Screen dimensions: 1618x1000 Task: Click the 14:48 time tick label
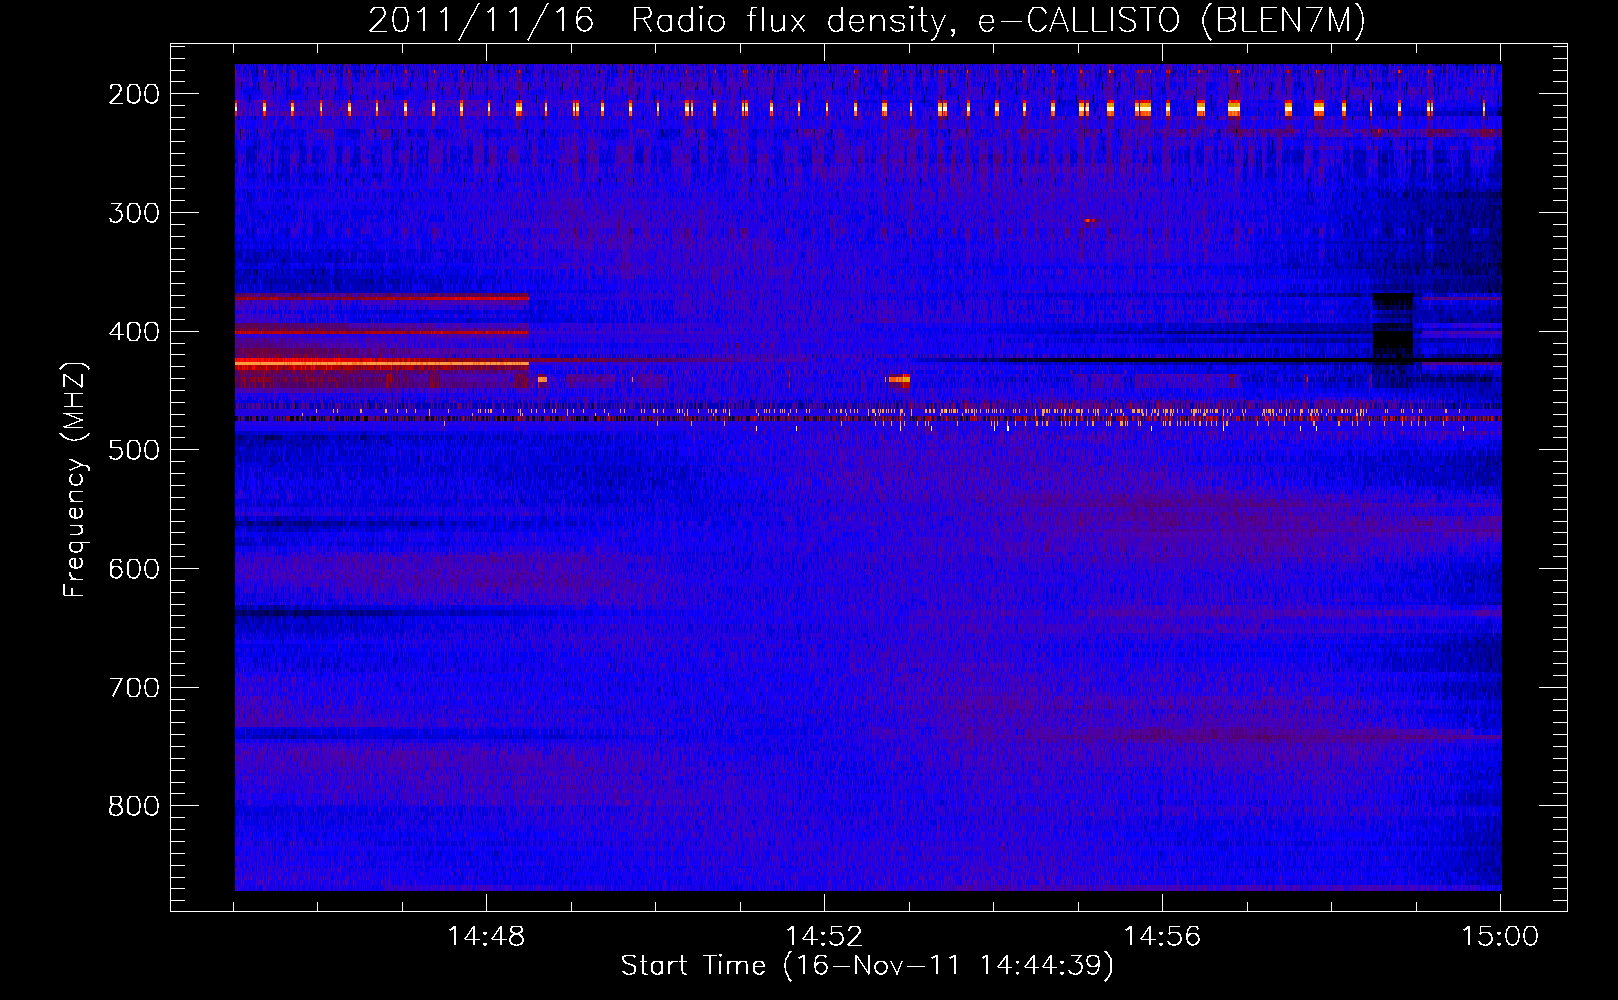486,937
